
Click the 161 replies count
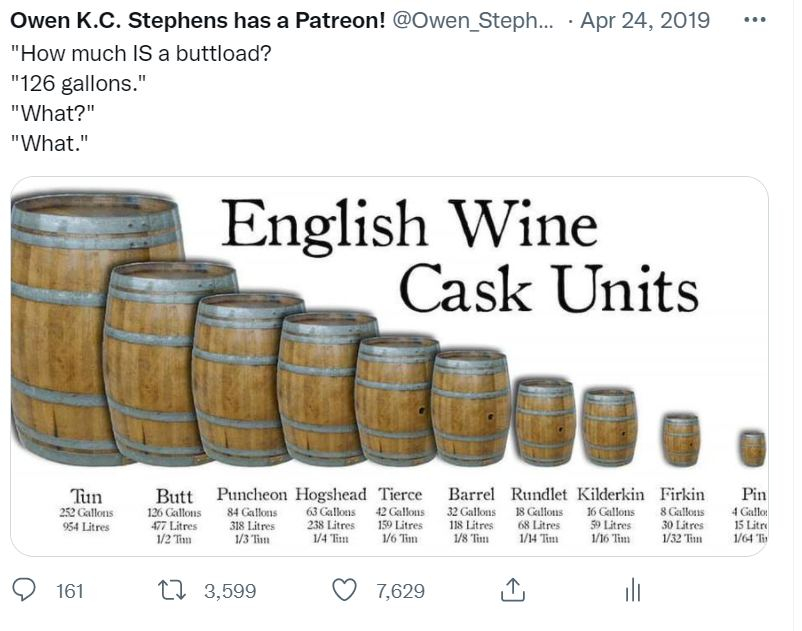tap(69, 592)
